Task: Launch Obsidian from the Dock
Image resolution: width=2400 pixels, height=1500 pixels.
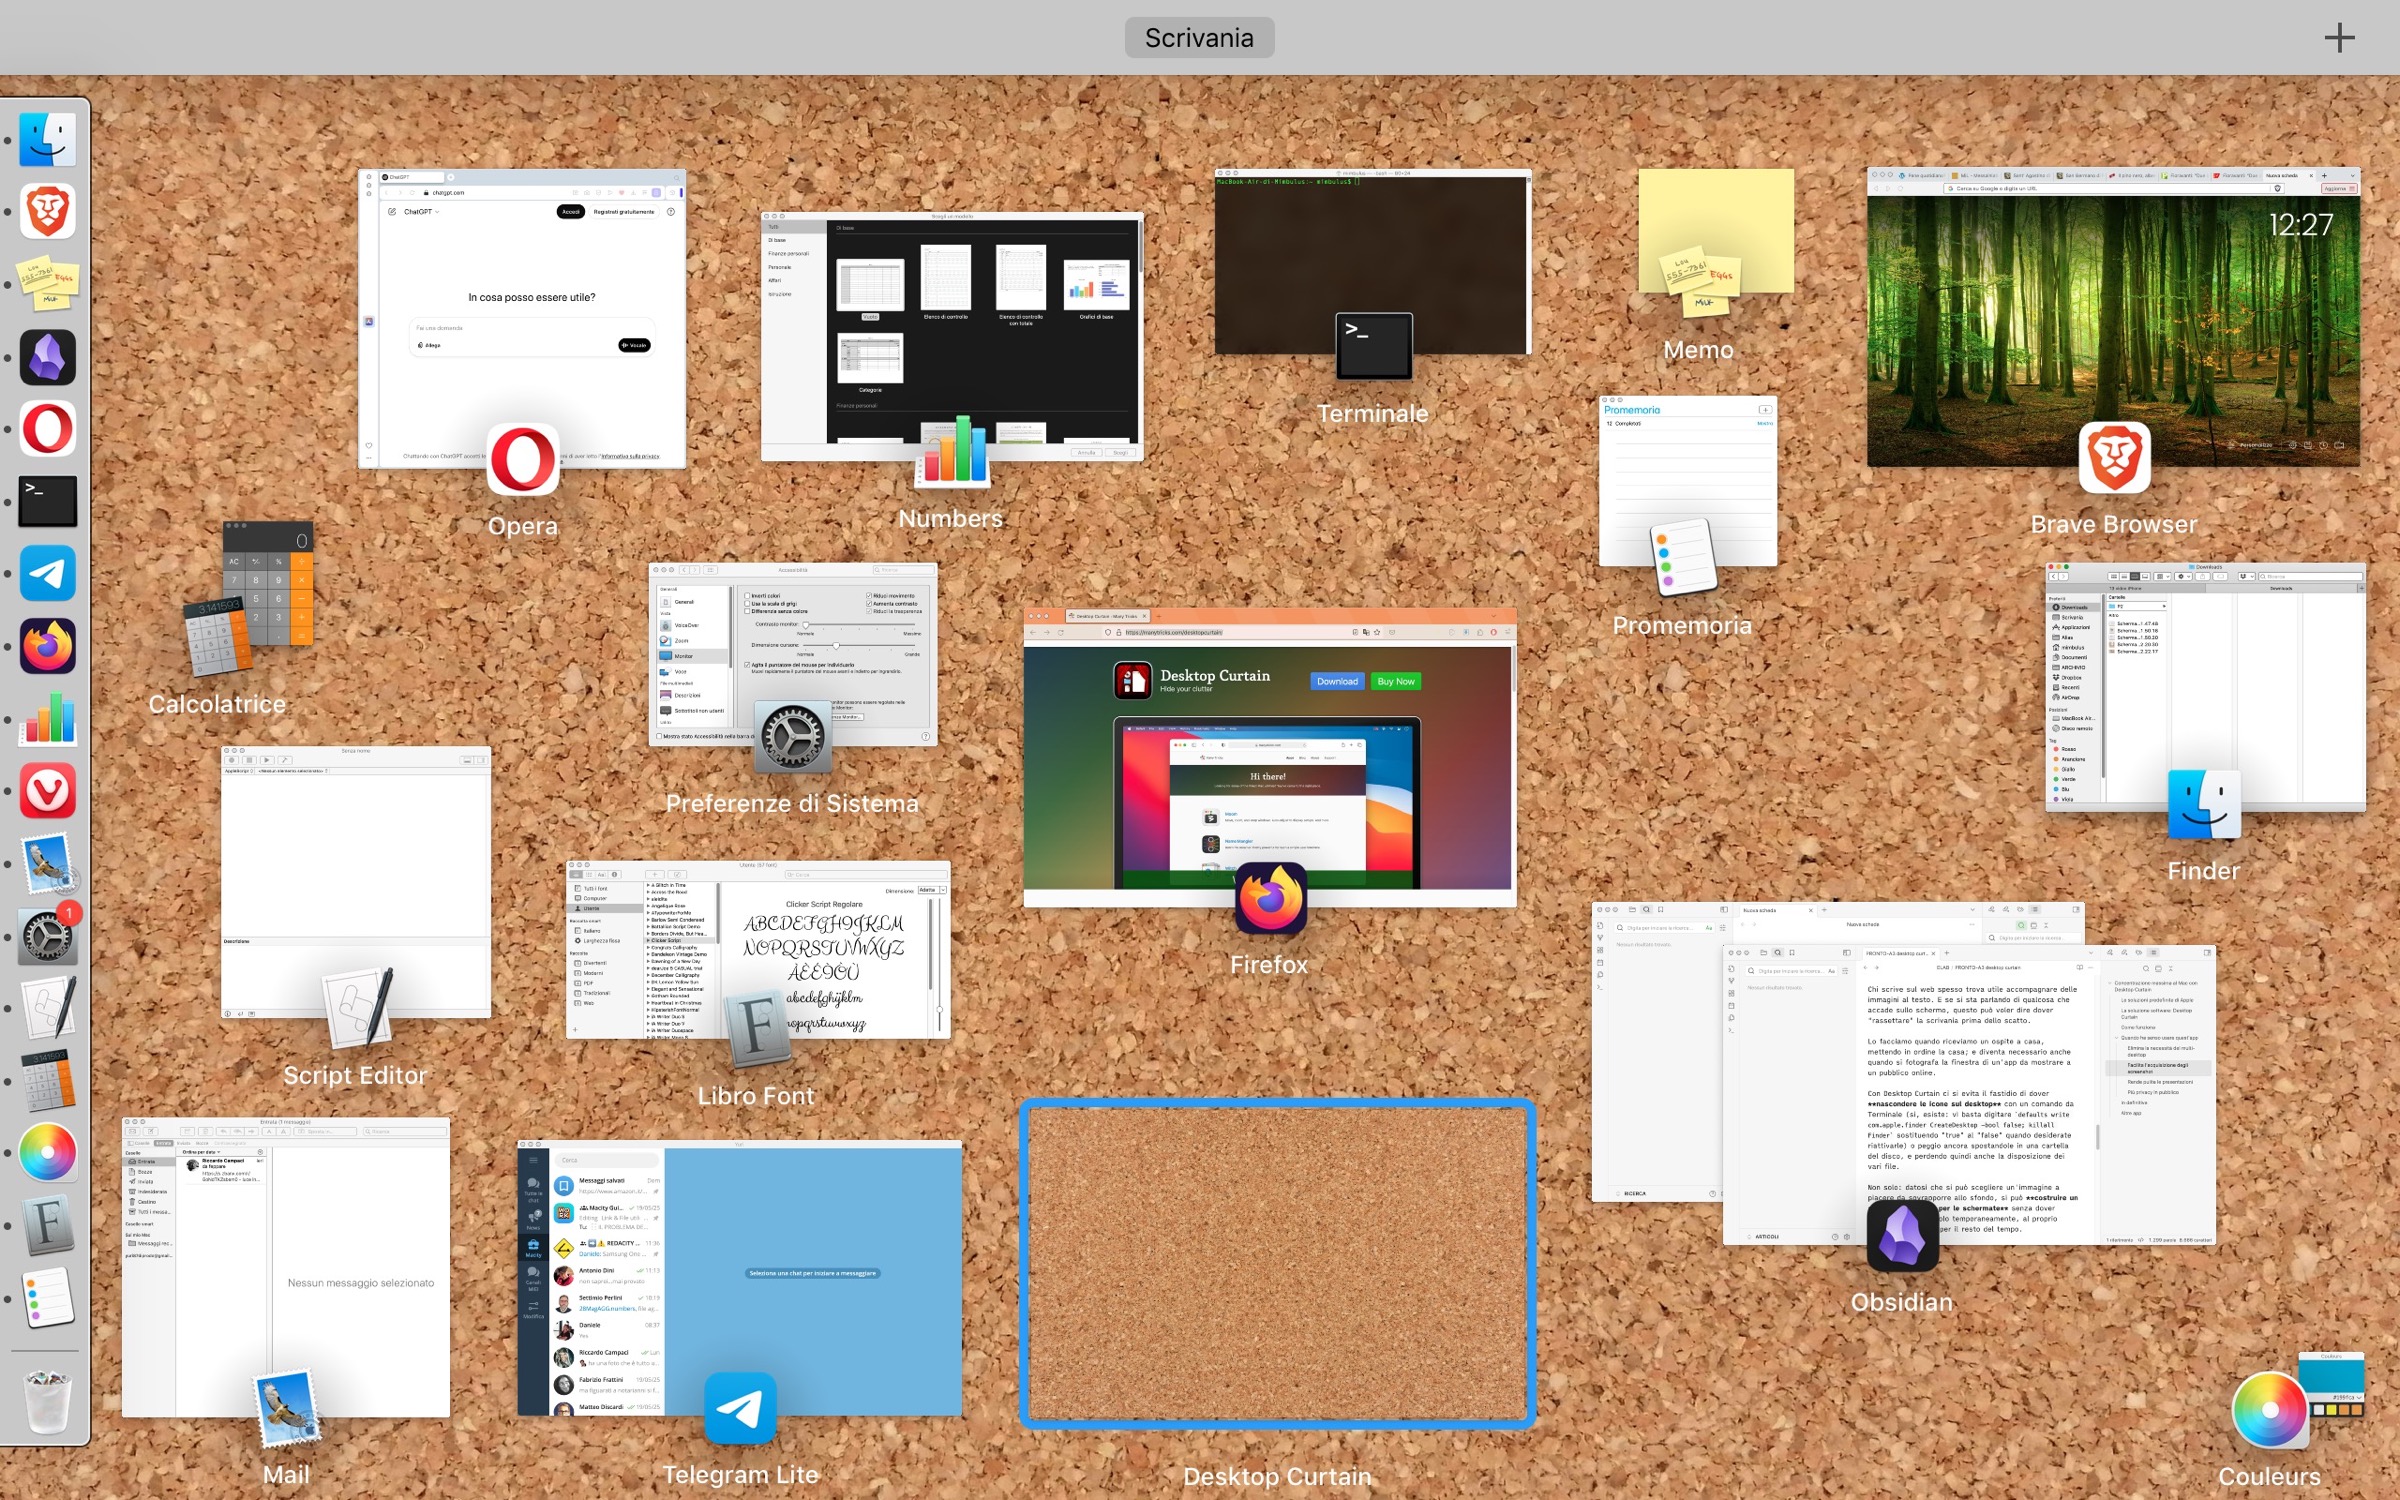Action: pyautogui.click(x=47, y=357)
